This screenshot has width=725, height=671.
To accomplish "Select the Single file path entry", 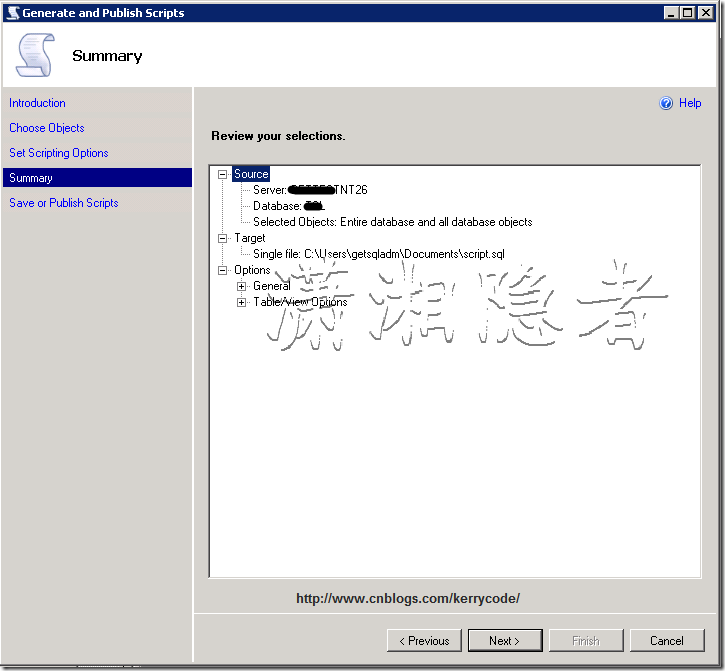I will pos(378,254).
